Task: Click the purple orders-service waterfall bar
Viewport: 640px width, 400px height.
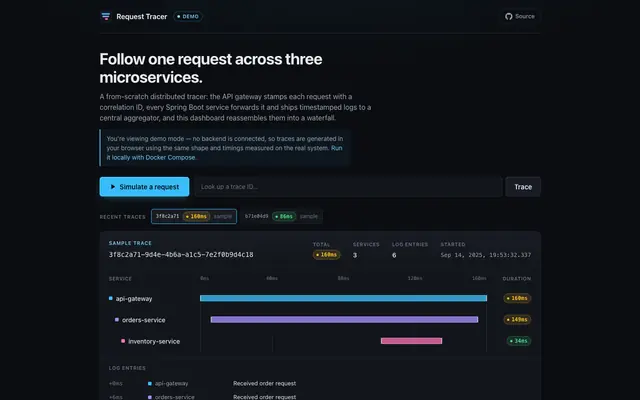Action: pos(344,320)
